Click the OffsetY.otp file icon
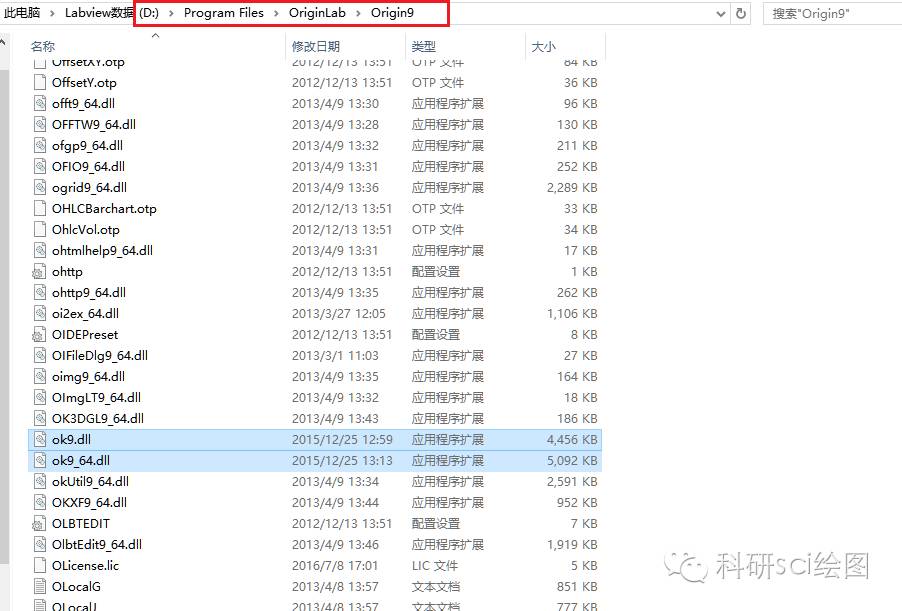902x611 pixels. coord(39,83)
